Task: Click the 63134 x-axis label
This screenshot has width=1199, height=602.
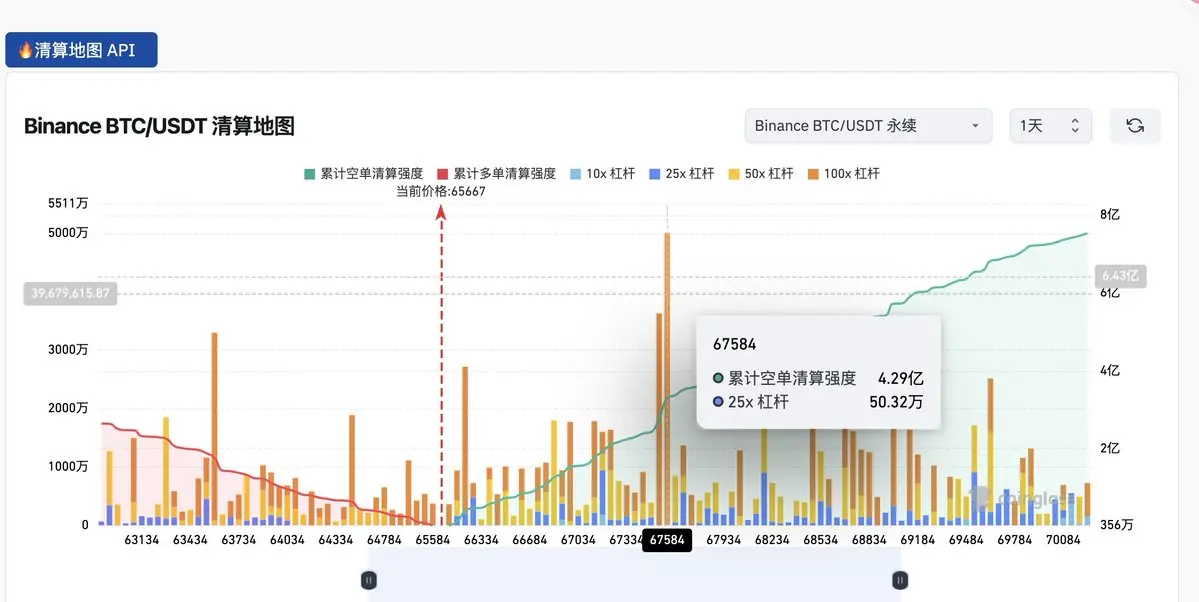Action: (142, 540)
